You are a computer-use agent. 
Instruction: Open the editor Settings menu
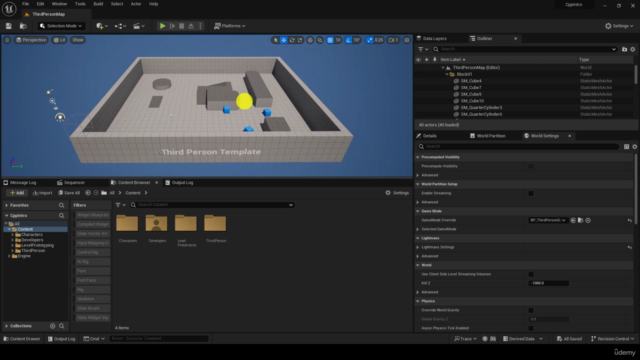tap(619, 26)
